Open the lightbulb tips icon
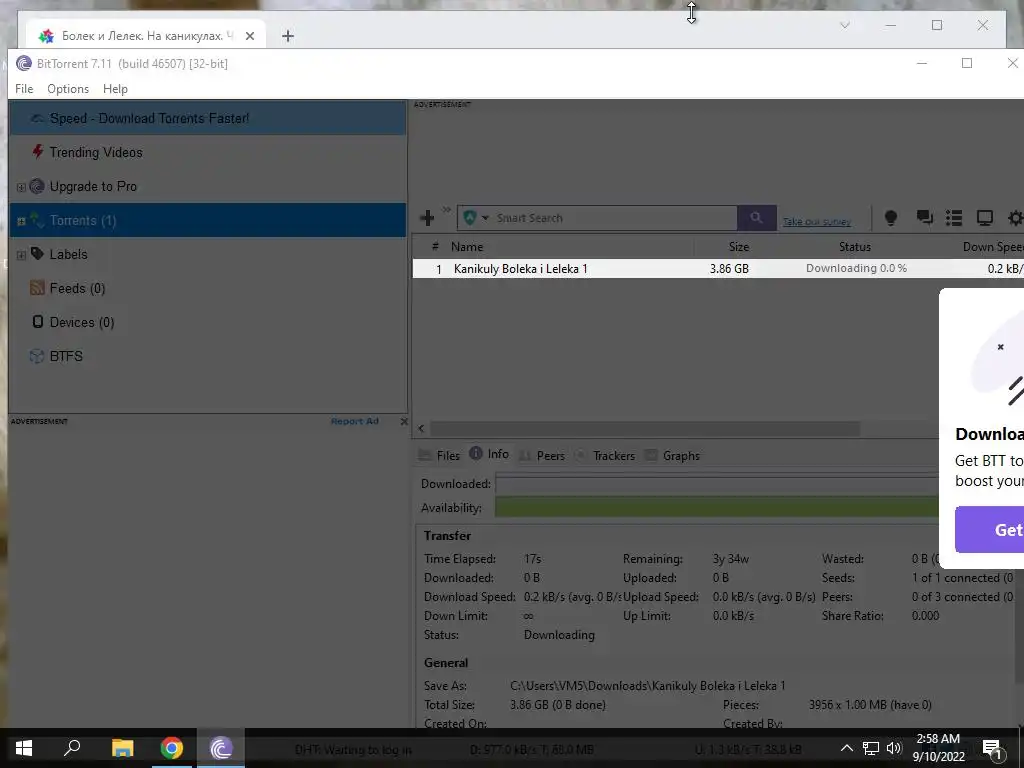 [x=890, y=217]
